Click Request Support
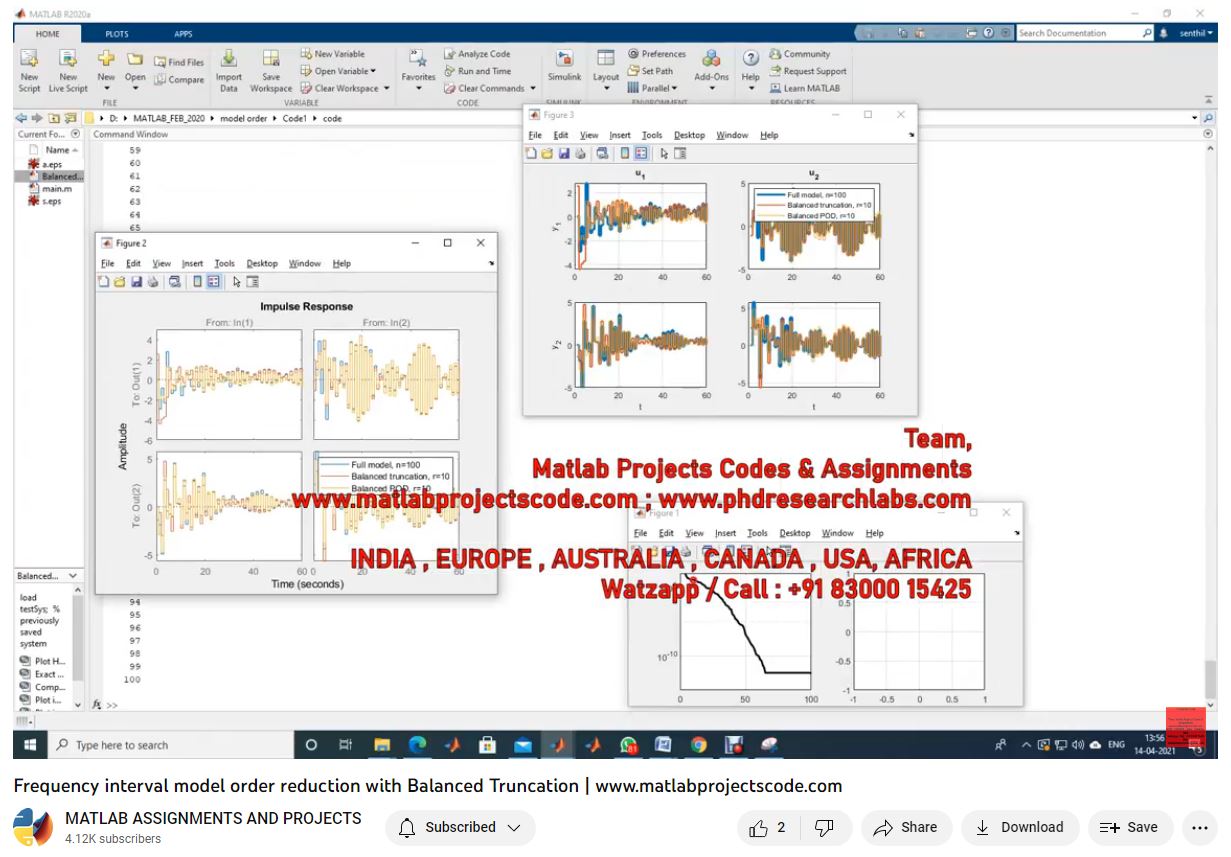 (x=807, y=71)
